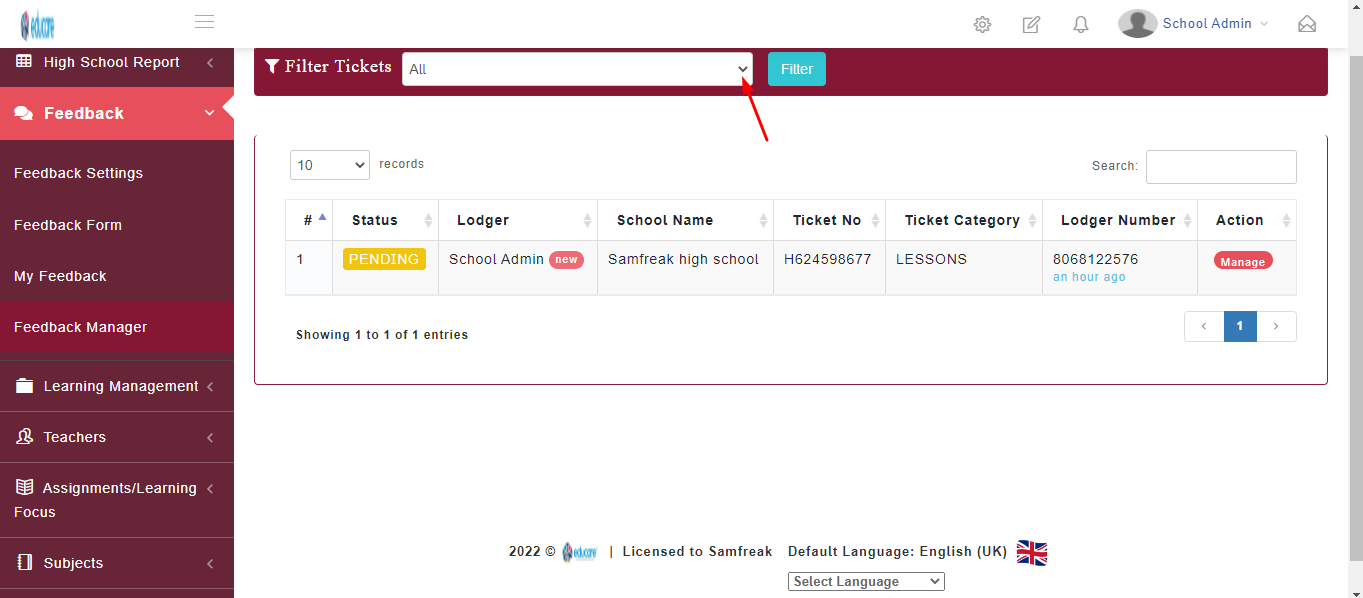The height and width of the screenshot is (598, 1363).
Task: Open My Feedback in sidebar
Action: 60,276
